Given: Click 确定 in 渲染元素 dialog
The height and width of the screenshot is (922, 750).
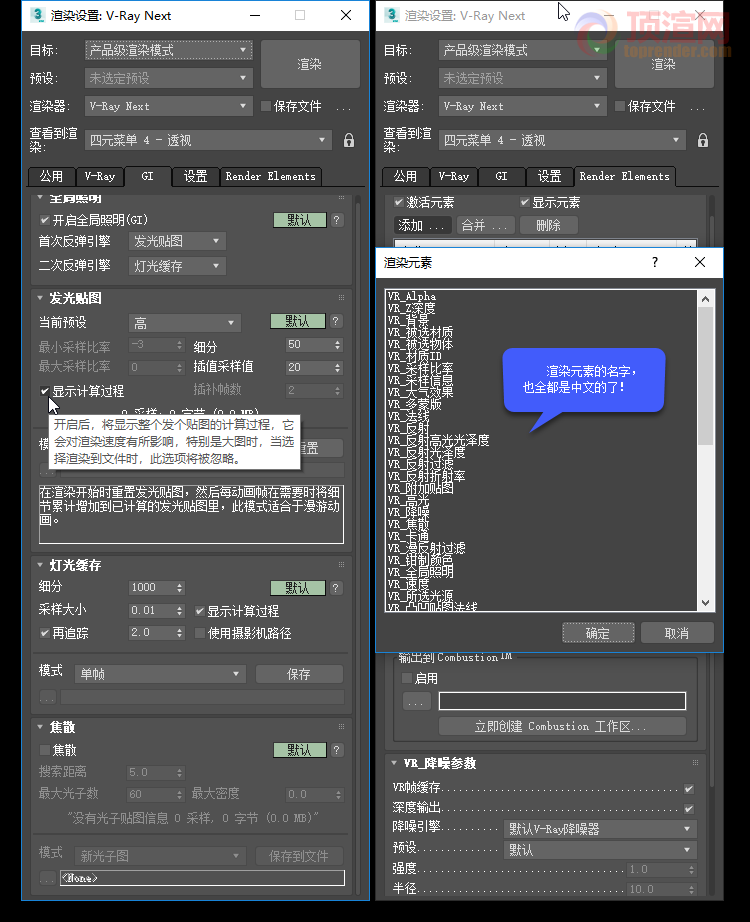Looking at the screenshot, I should pyautogui.click(x=598, y=633).
